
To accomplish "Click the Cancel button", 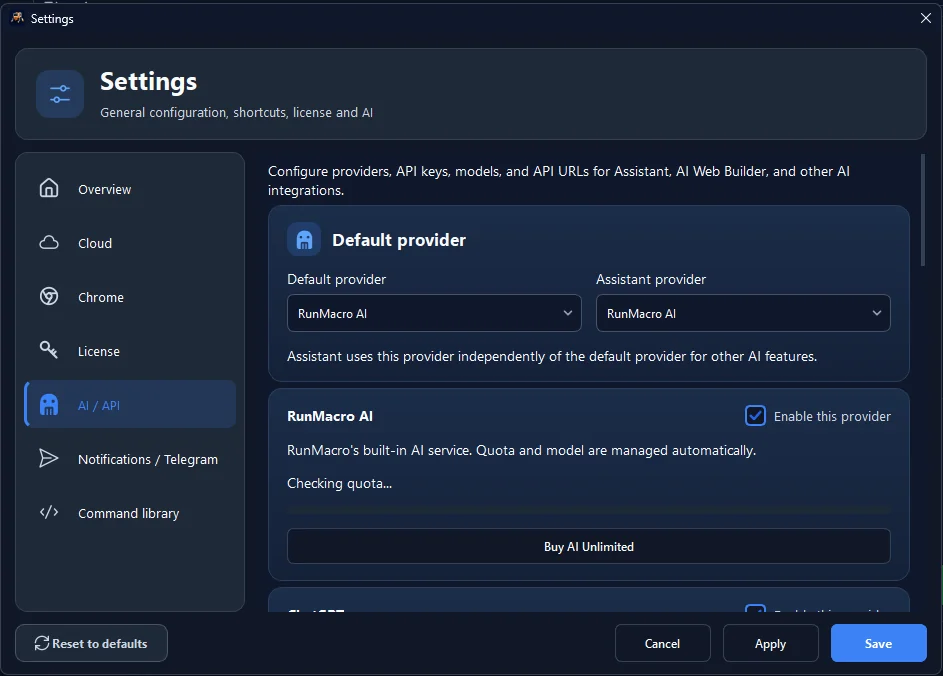I will point(662,643).
